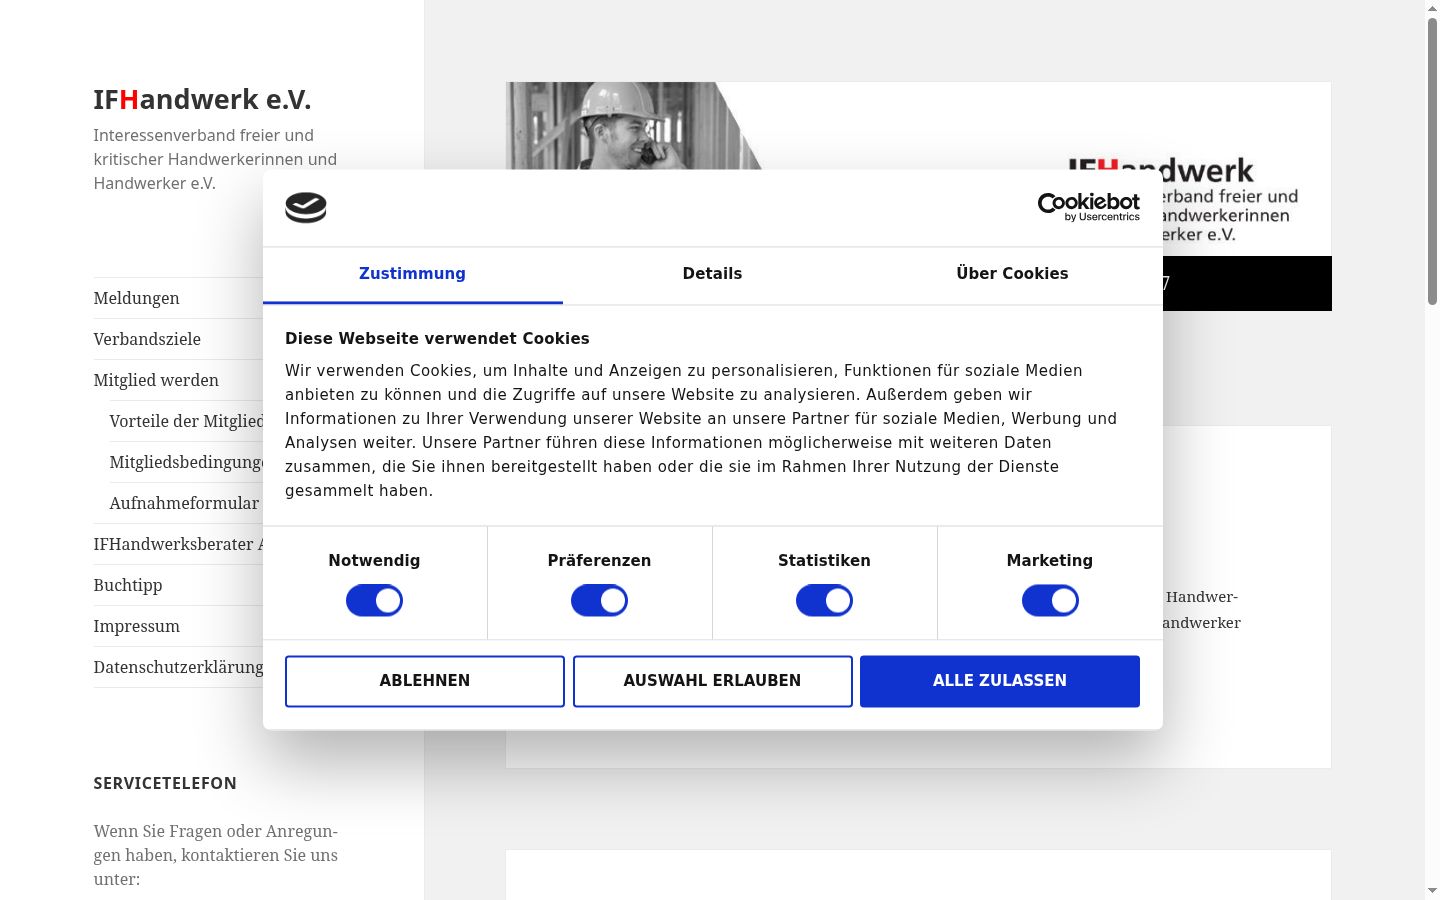Click the Notwendig category label
Image resolution: width=1440 pixels, height=900 pixels.
[374, 561]
